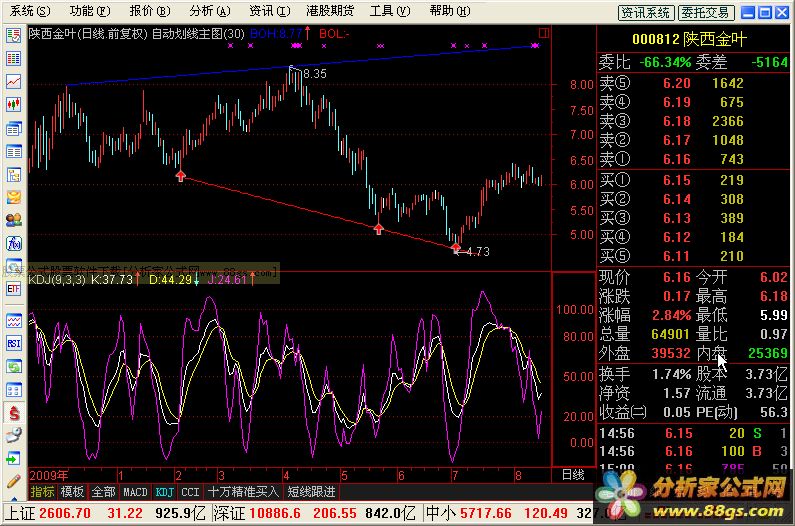
Task: Open the single blue list window icon
Action: [14, 151]
